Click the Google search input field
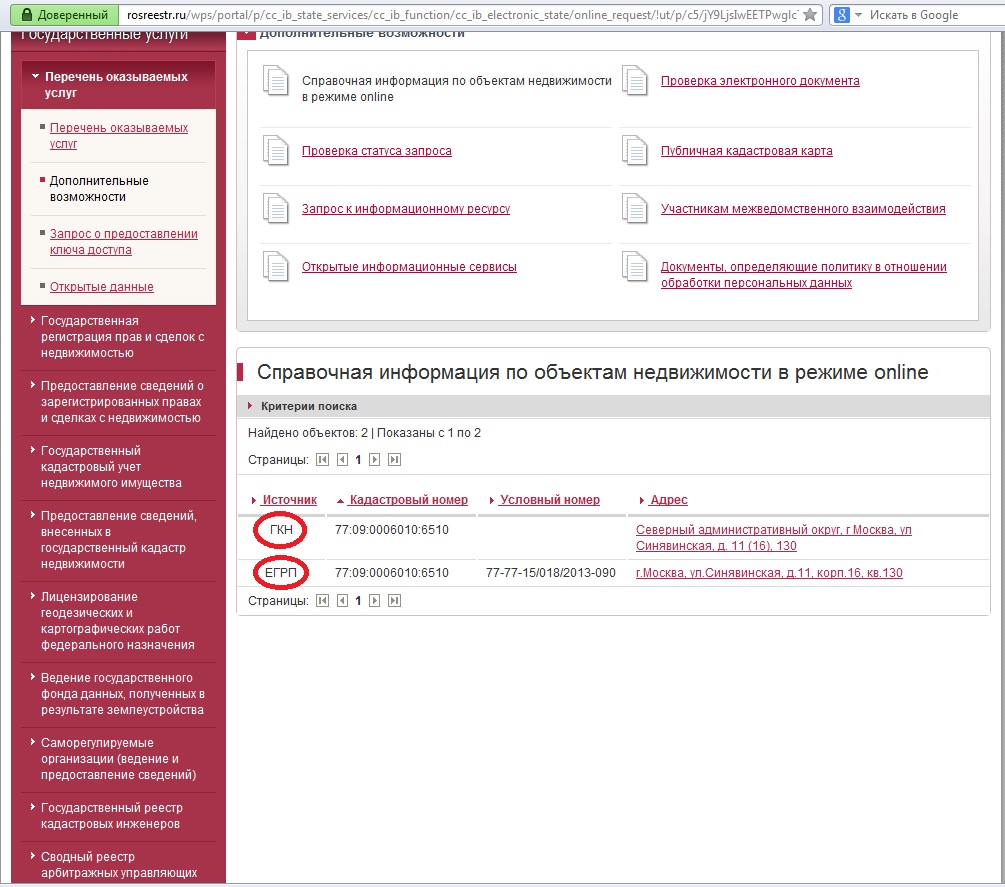 [x=930, y=15]
